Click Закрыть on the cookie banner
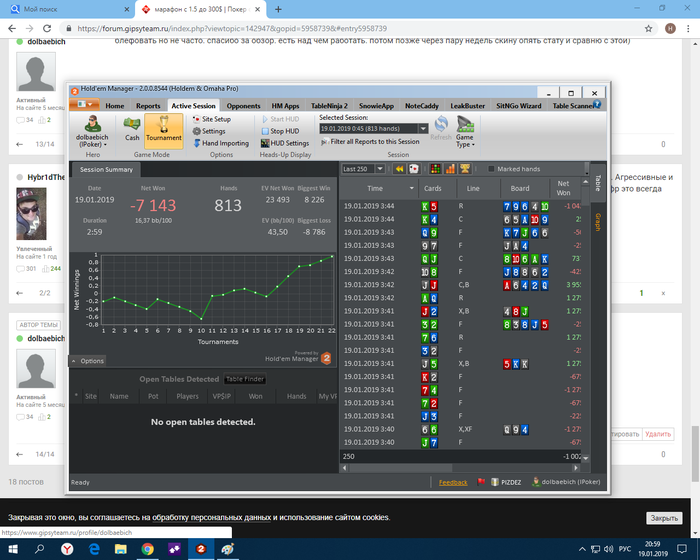Viewport: 700px width, 560px height. click(664, 518)
